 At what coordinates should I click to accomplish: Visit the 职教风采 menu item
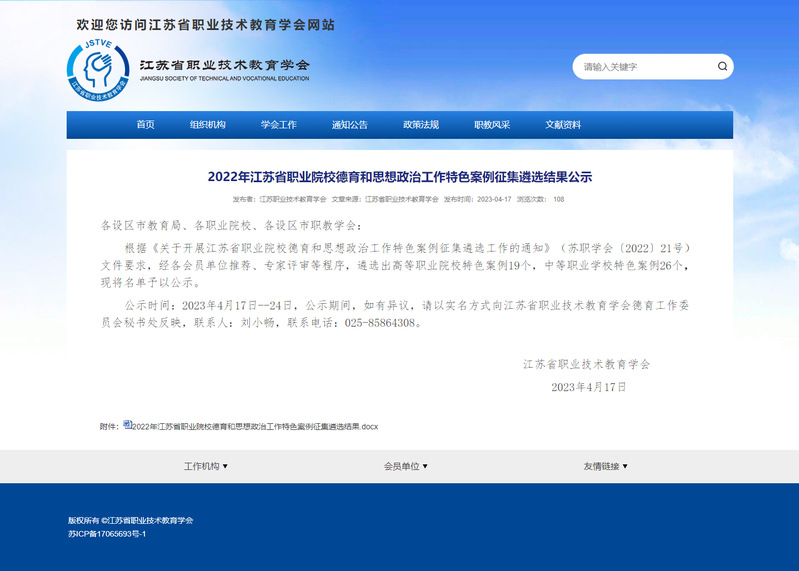point(492,125)
